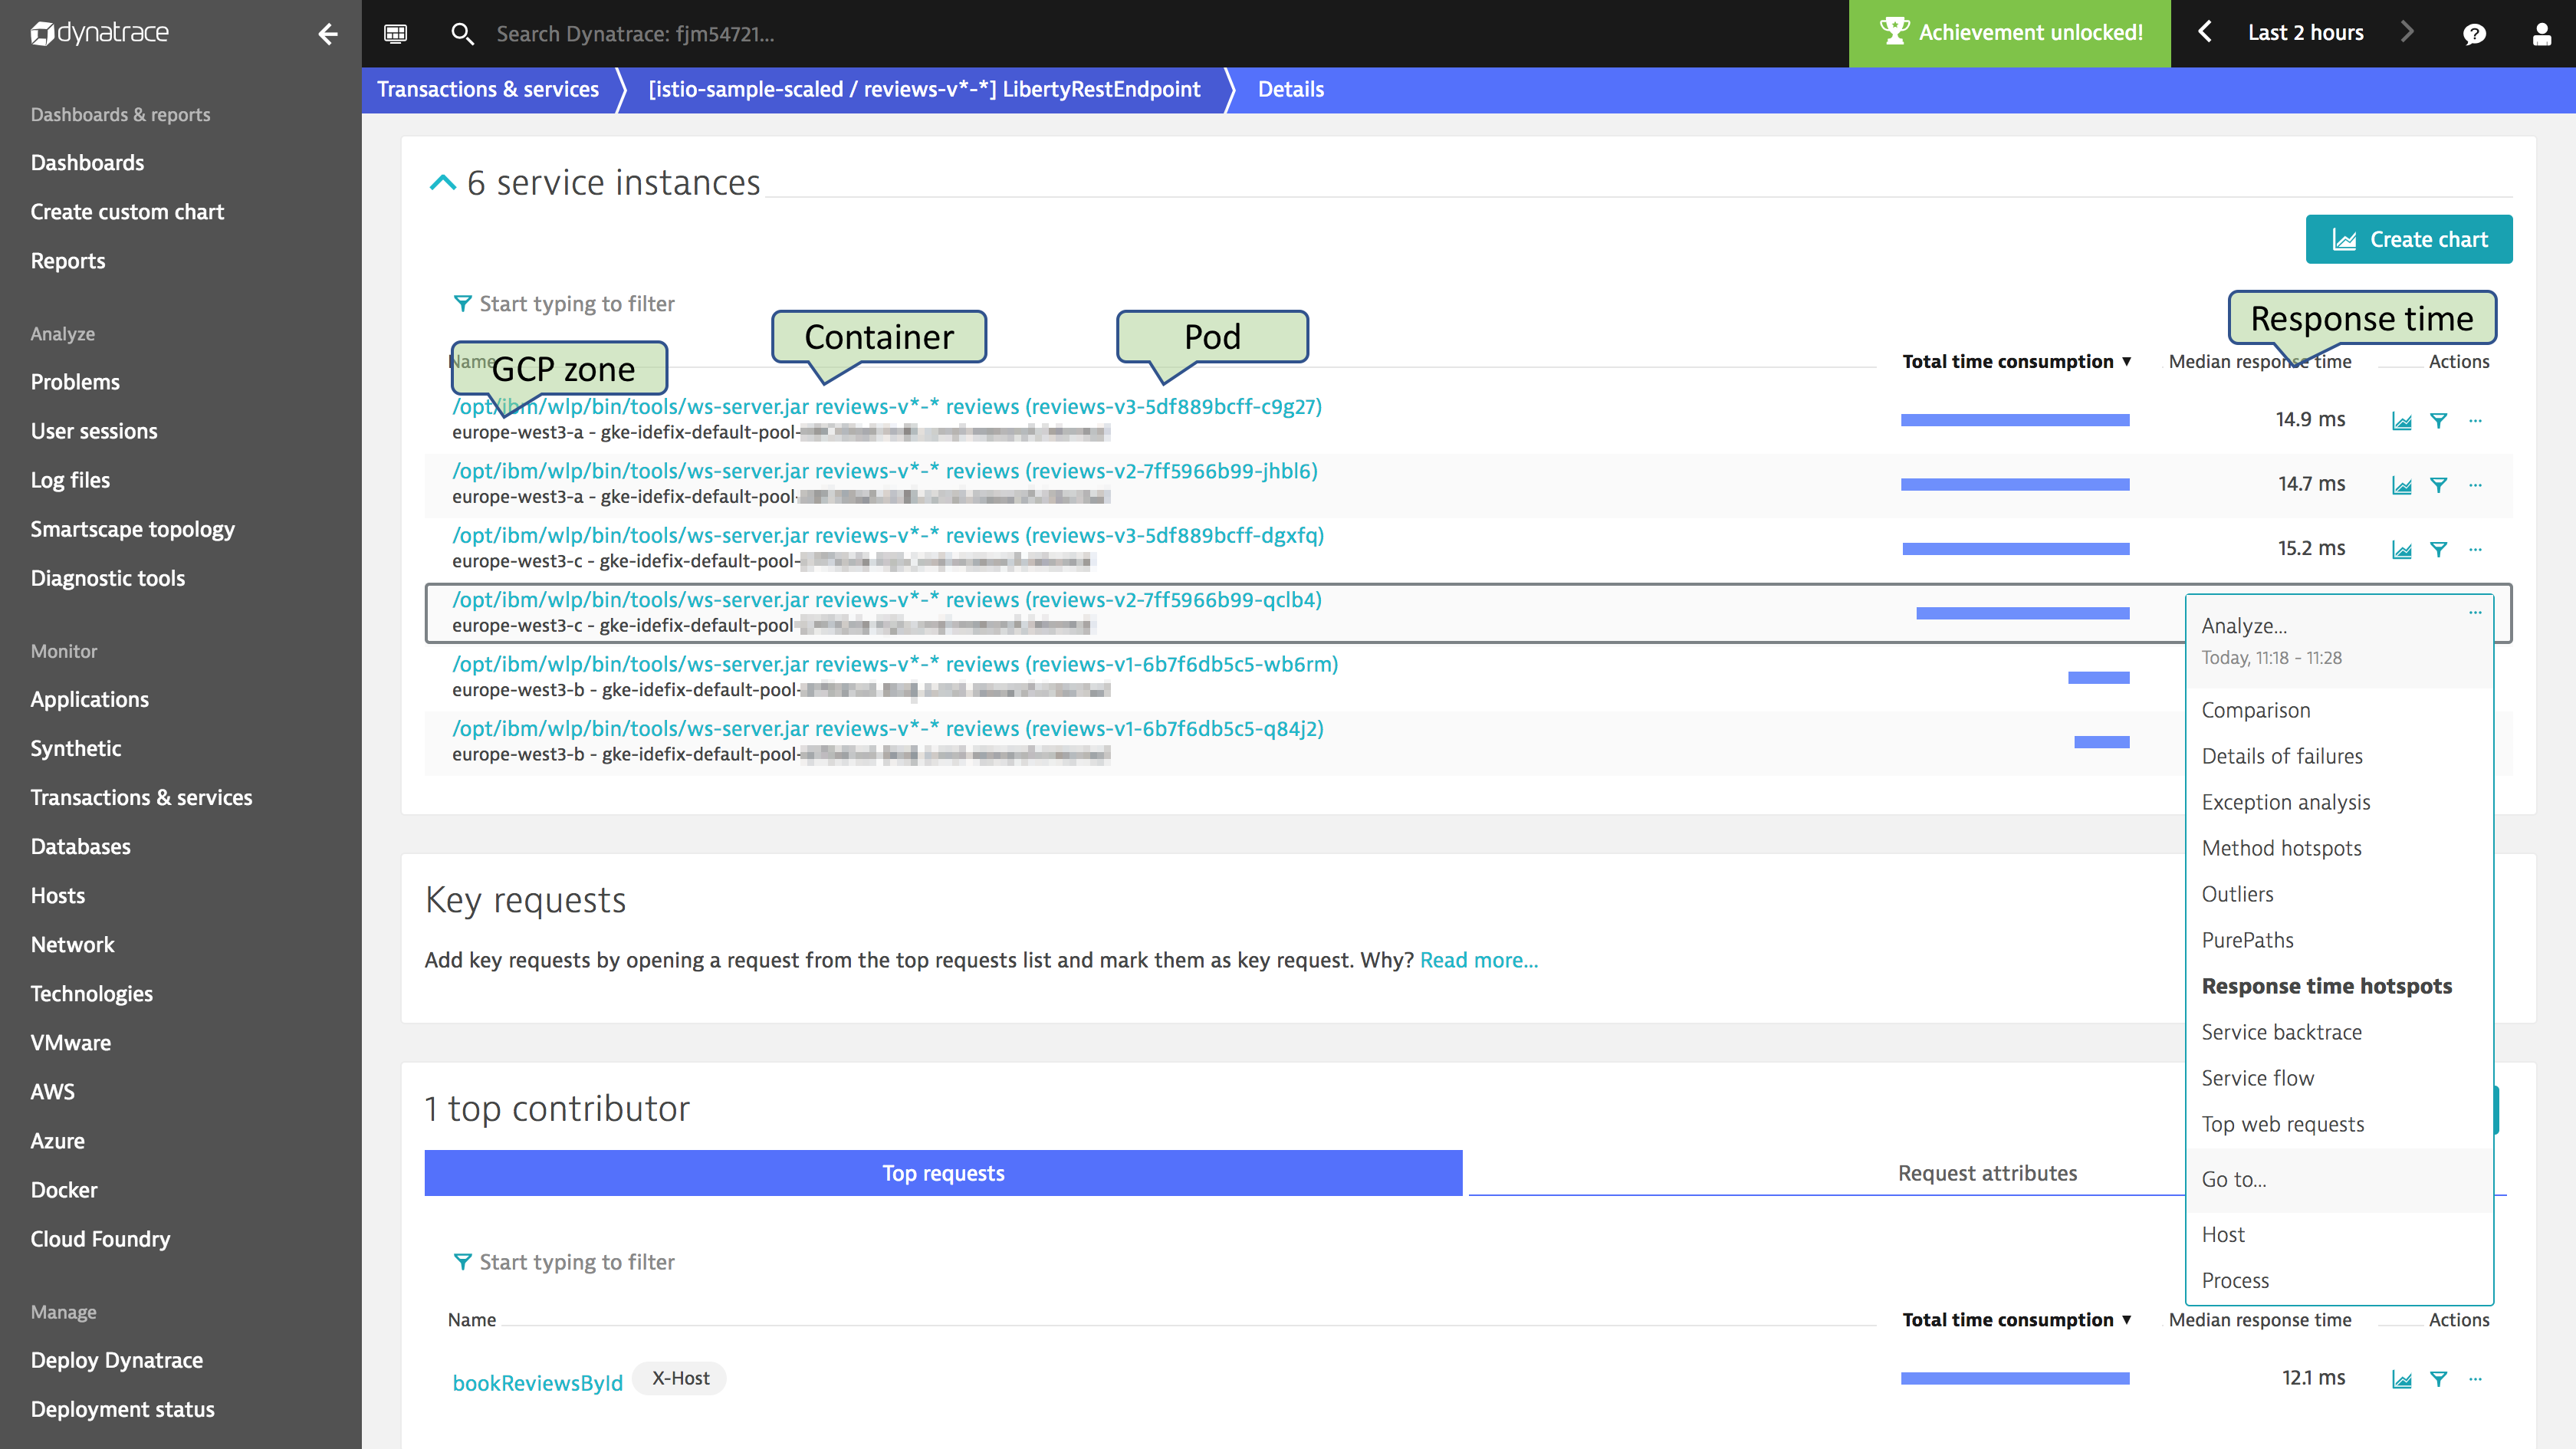Open the more actions dots for 15.2 ms row

point(2475,548)
